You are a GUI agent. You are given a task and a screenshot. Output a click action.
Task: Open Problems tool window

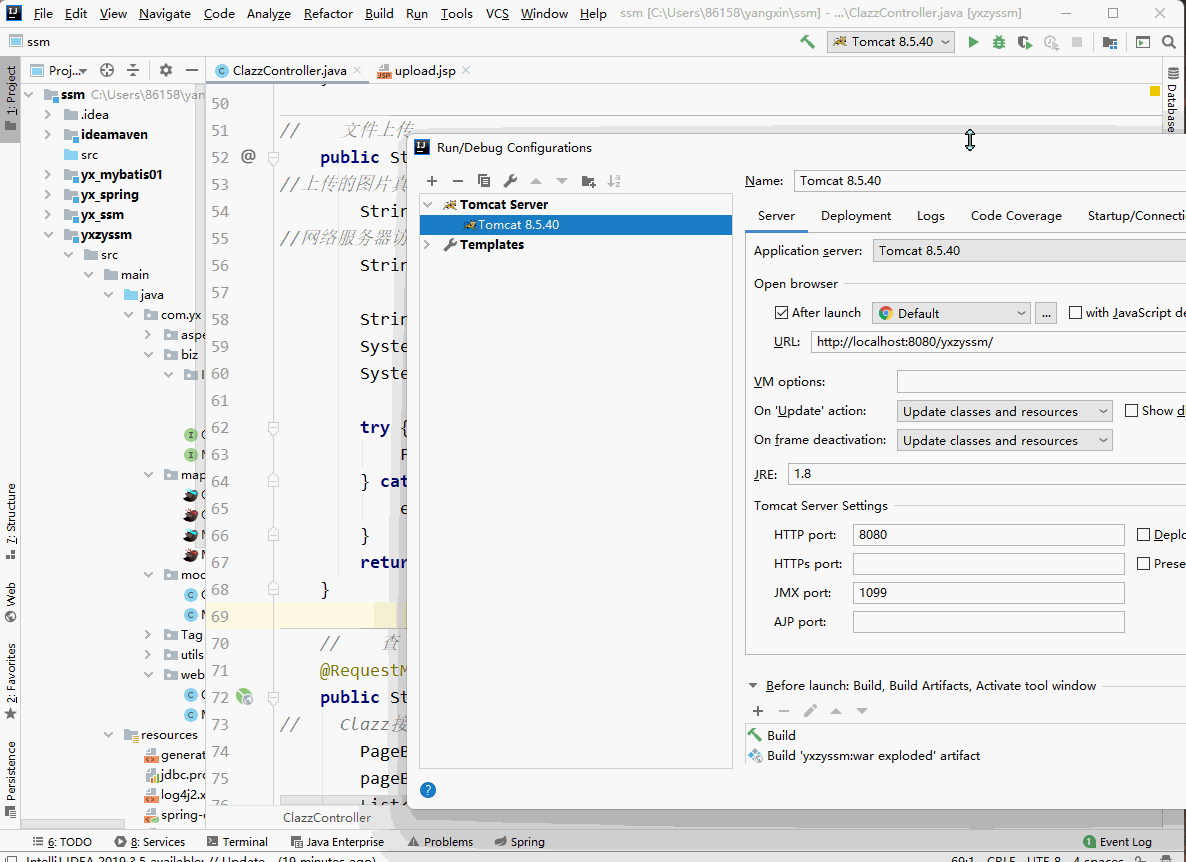[440, 842]
